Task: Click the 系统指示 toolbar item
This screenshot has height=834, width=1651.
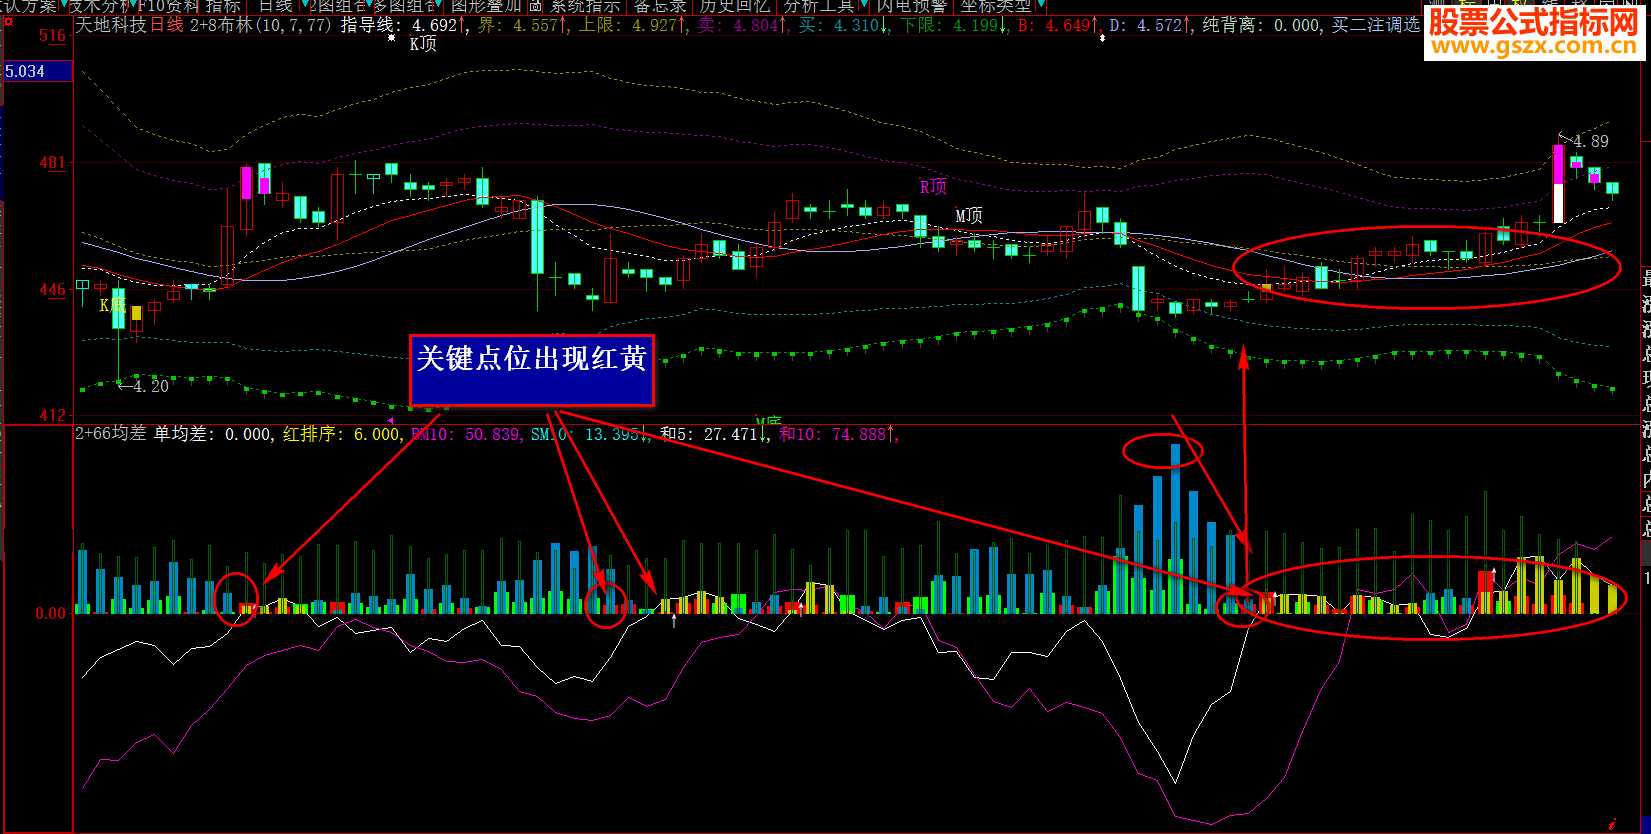Action: pos(585,5)
